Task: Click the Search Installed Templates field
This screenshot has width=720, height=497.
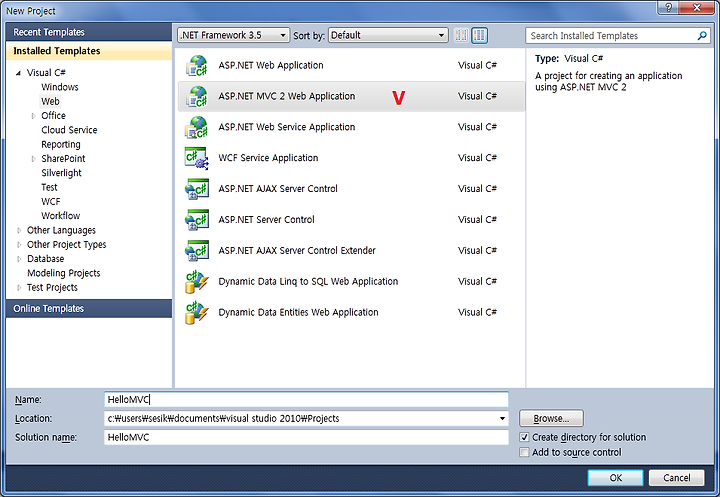Action: (x=611, y=35)
